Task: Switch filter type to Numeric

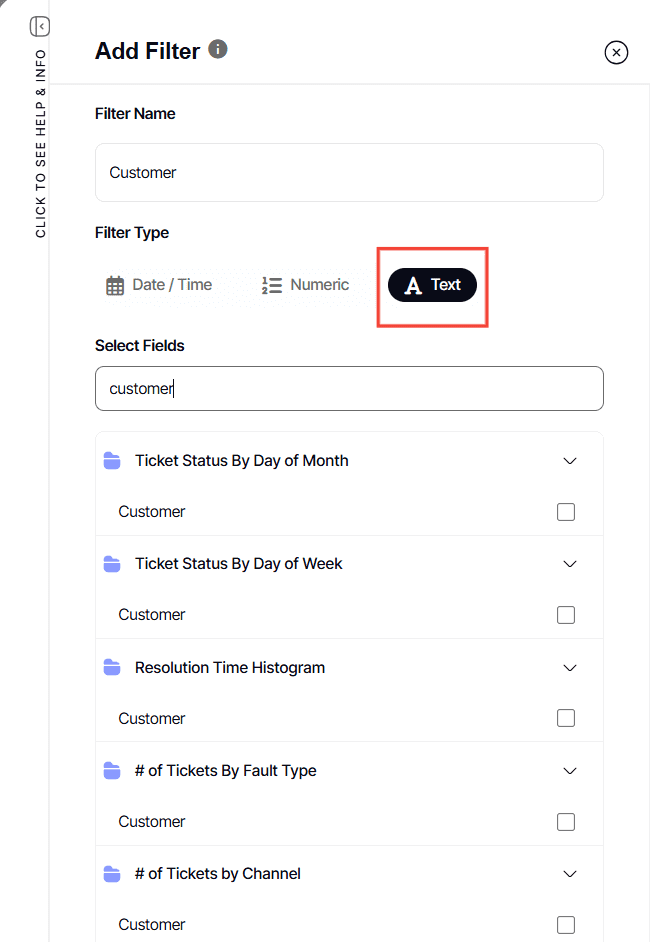Action: click(305, 284)
